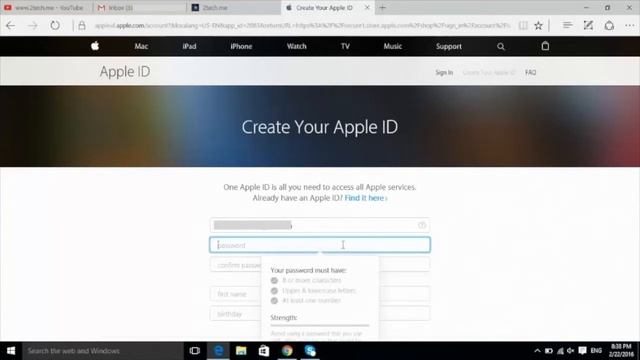Click the Edge icon on taskbar
Image resolution: width=640 pixels, height=360 pixels.
[218, 351]
